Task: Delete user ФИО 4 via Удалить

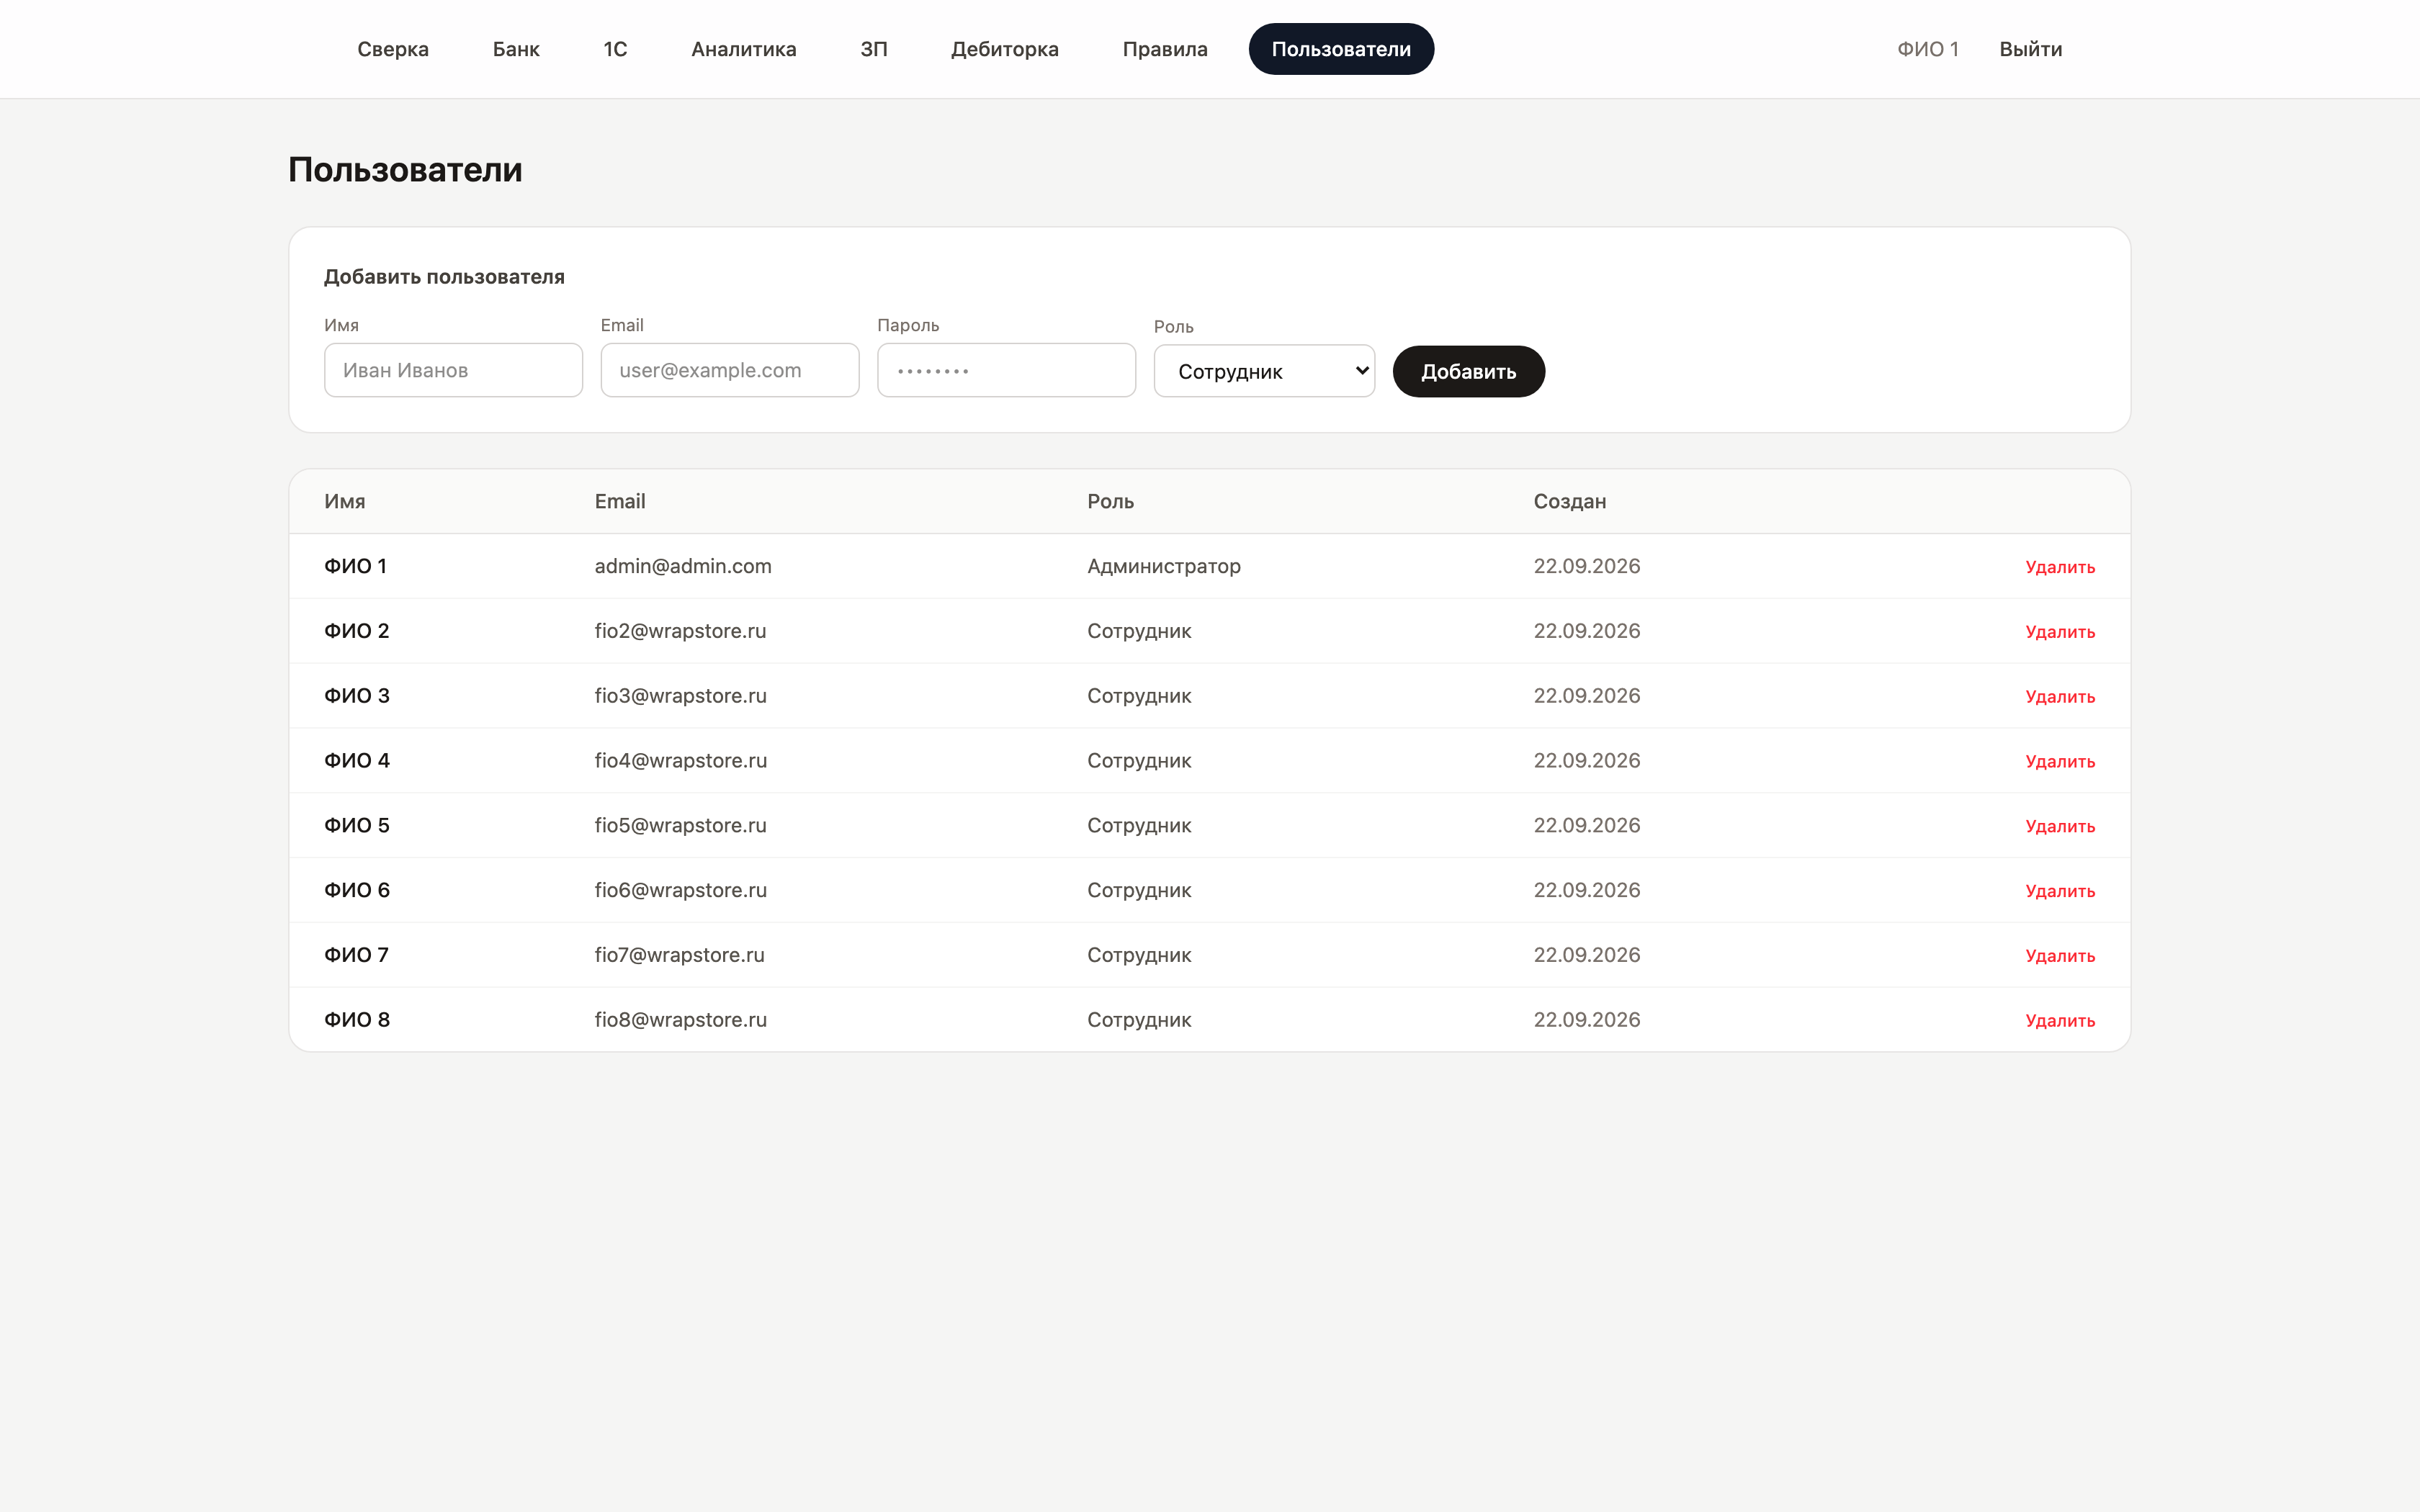Action: (2060, 762)
